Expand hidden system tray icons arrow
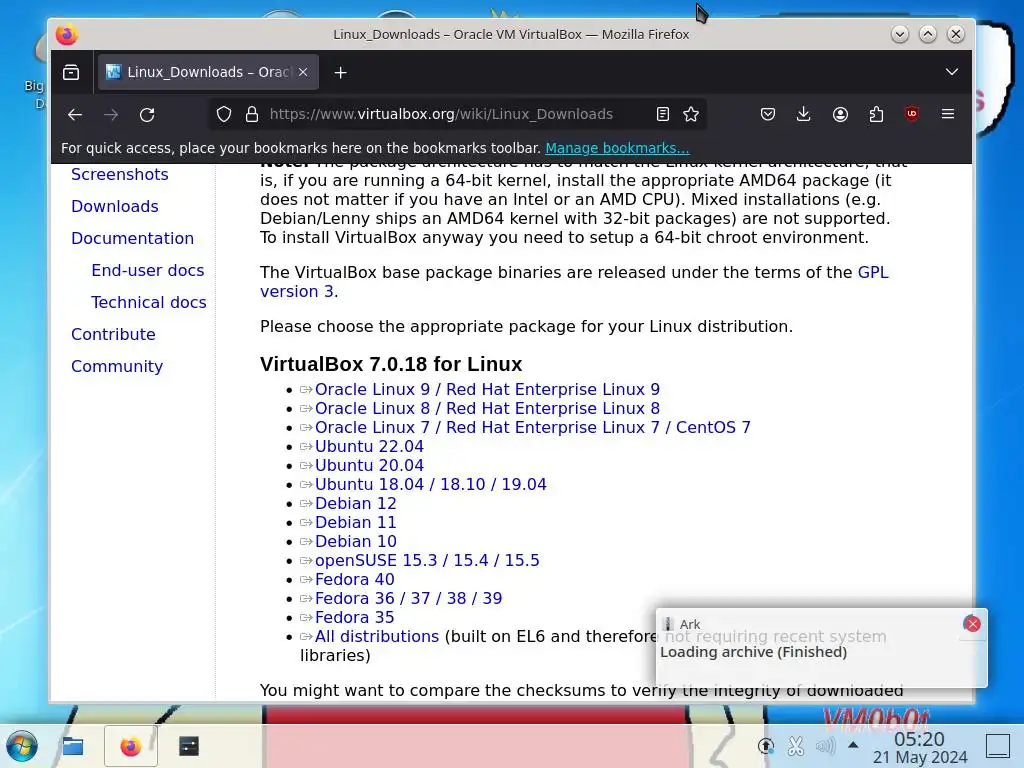This screenshot has width=1024, height=768. [x=853, y=745]
